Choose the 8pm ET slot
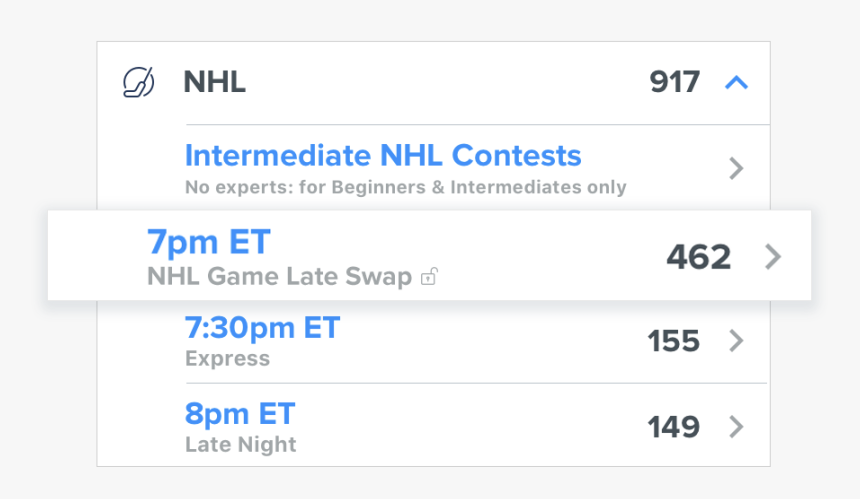Viewport: 860px width, 499px height. point(240,412)
